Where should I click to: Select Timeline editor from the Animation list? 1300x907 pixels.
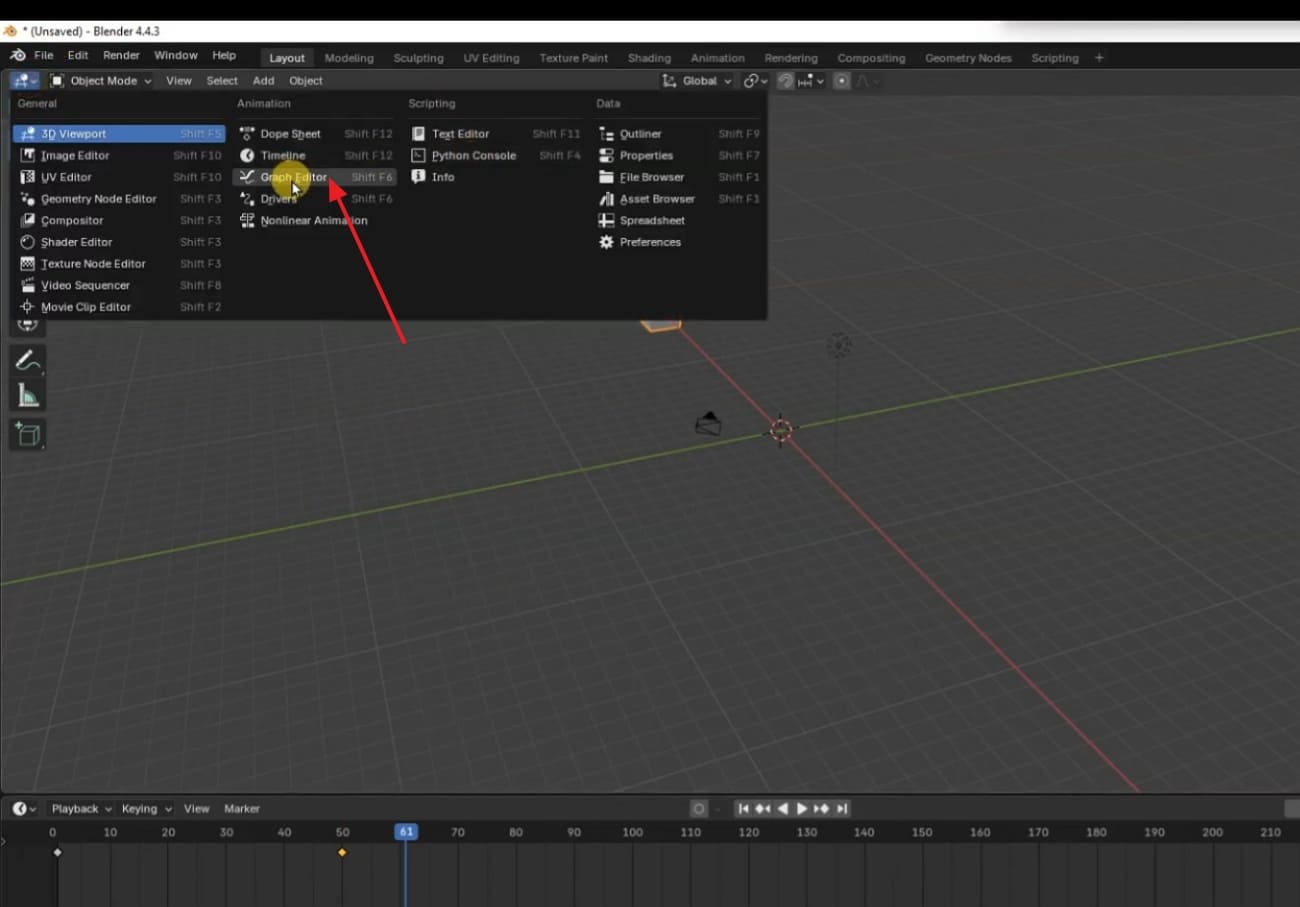[315, 155]
